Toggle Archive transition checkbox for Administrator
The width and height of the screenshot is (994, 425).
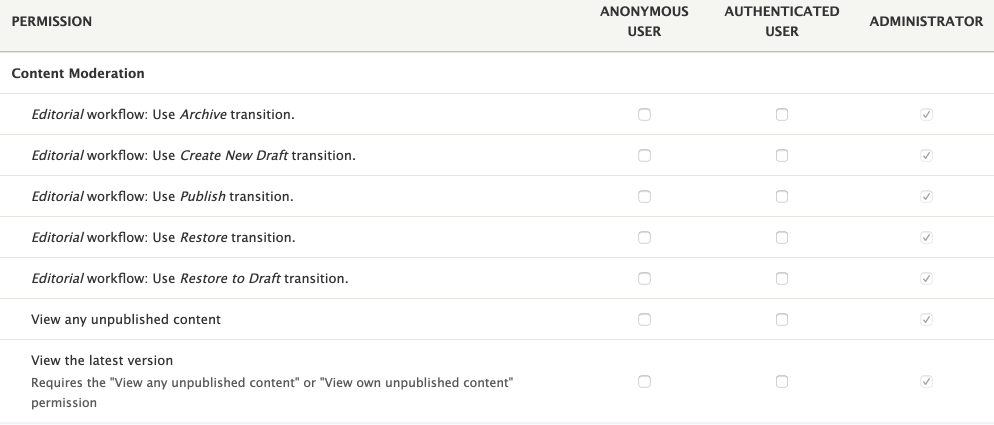pyautogui.click(x=926, y=115)
